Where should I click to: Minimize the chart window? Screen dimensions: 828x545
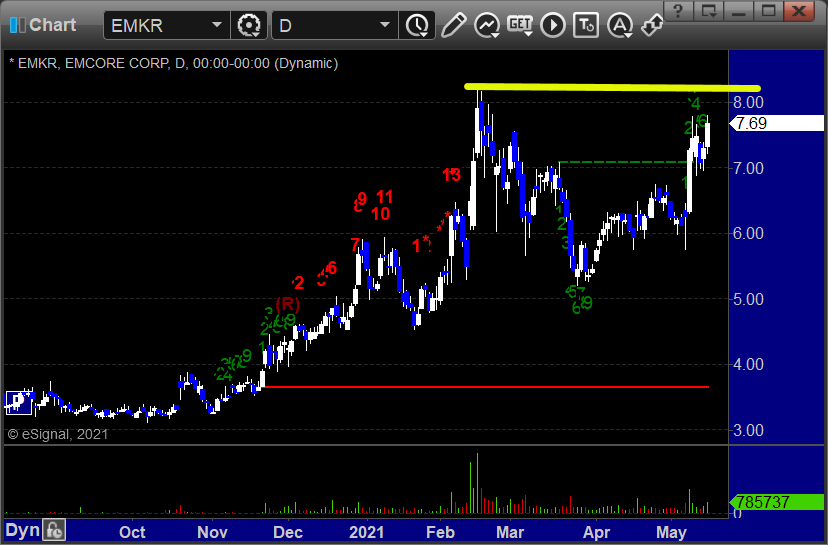coord(738,11)
